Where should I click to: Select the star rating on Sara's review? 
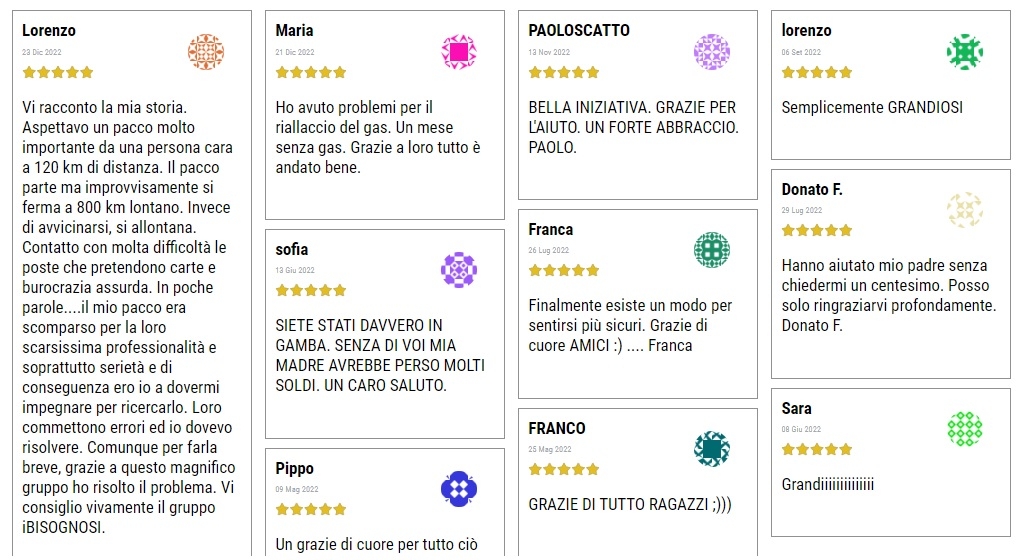[x=817, y=449]
